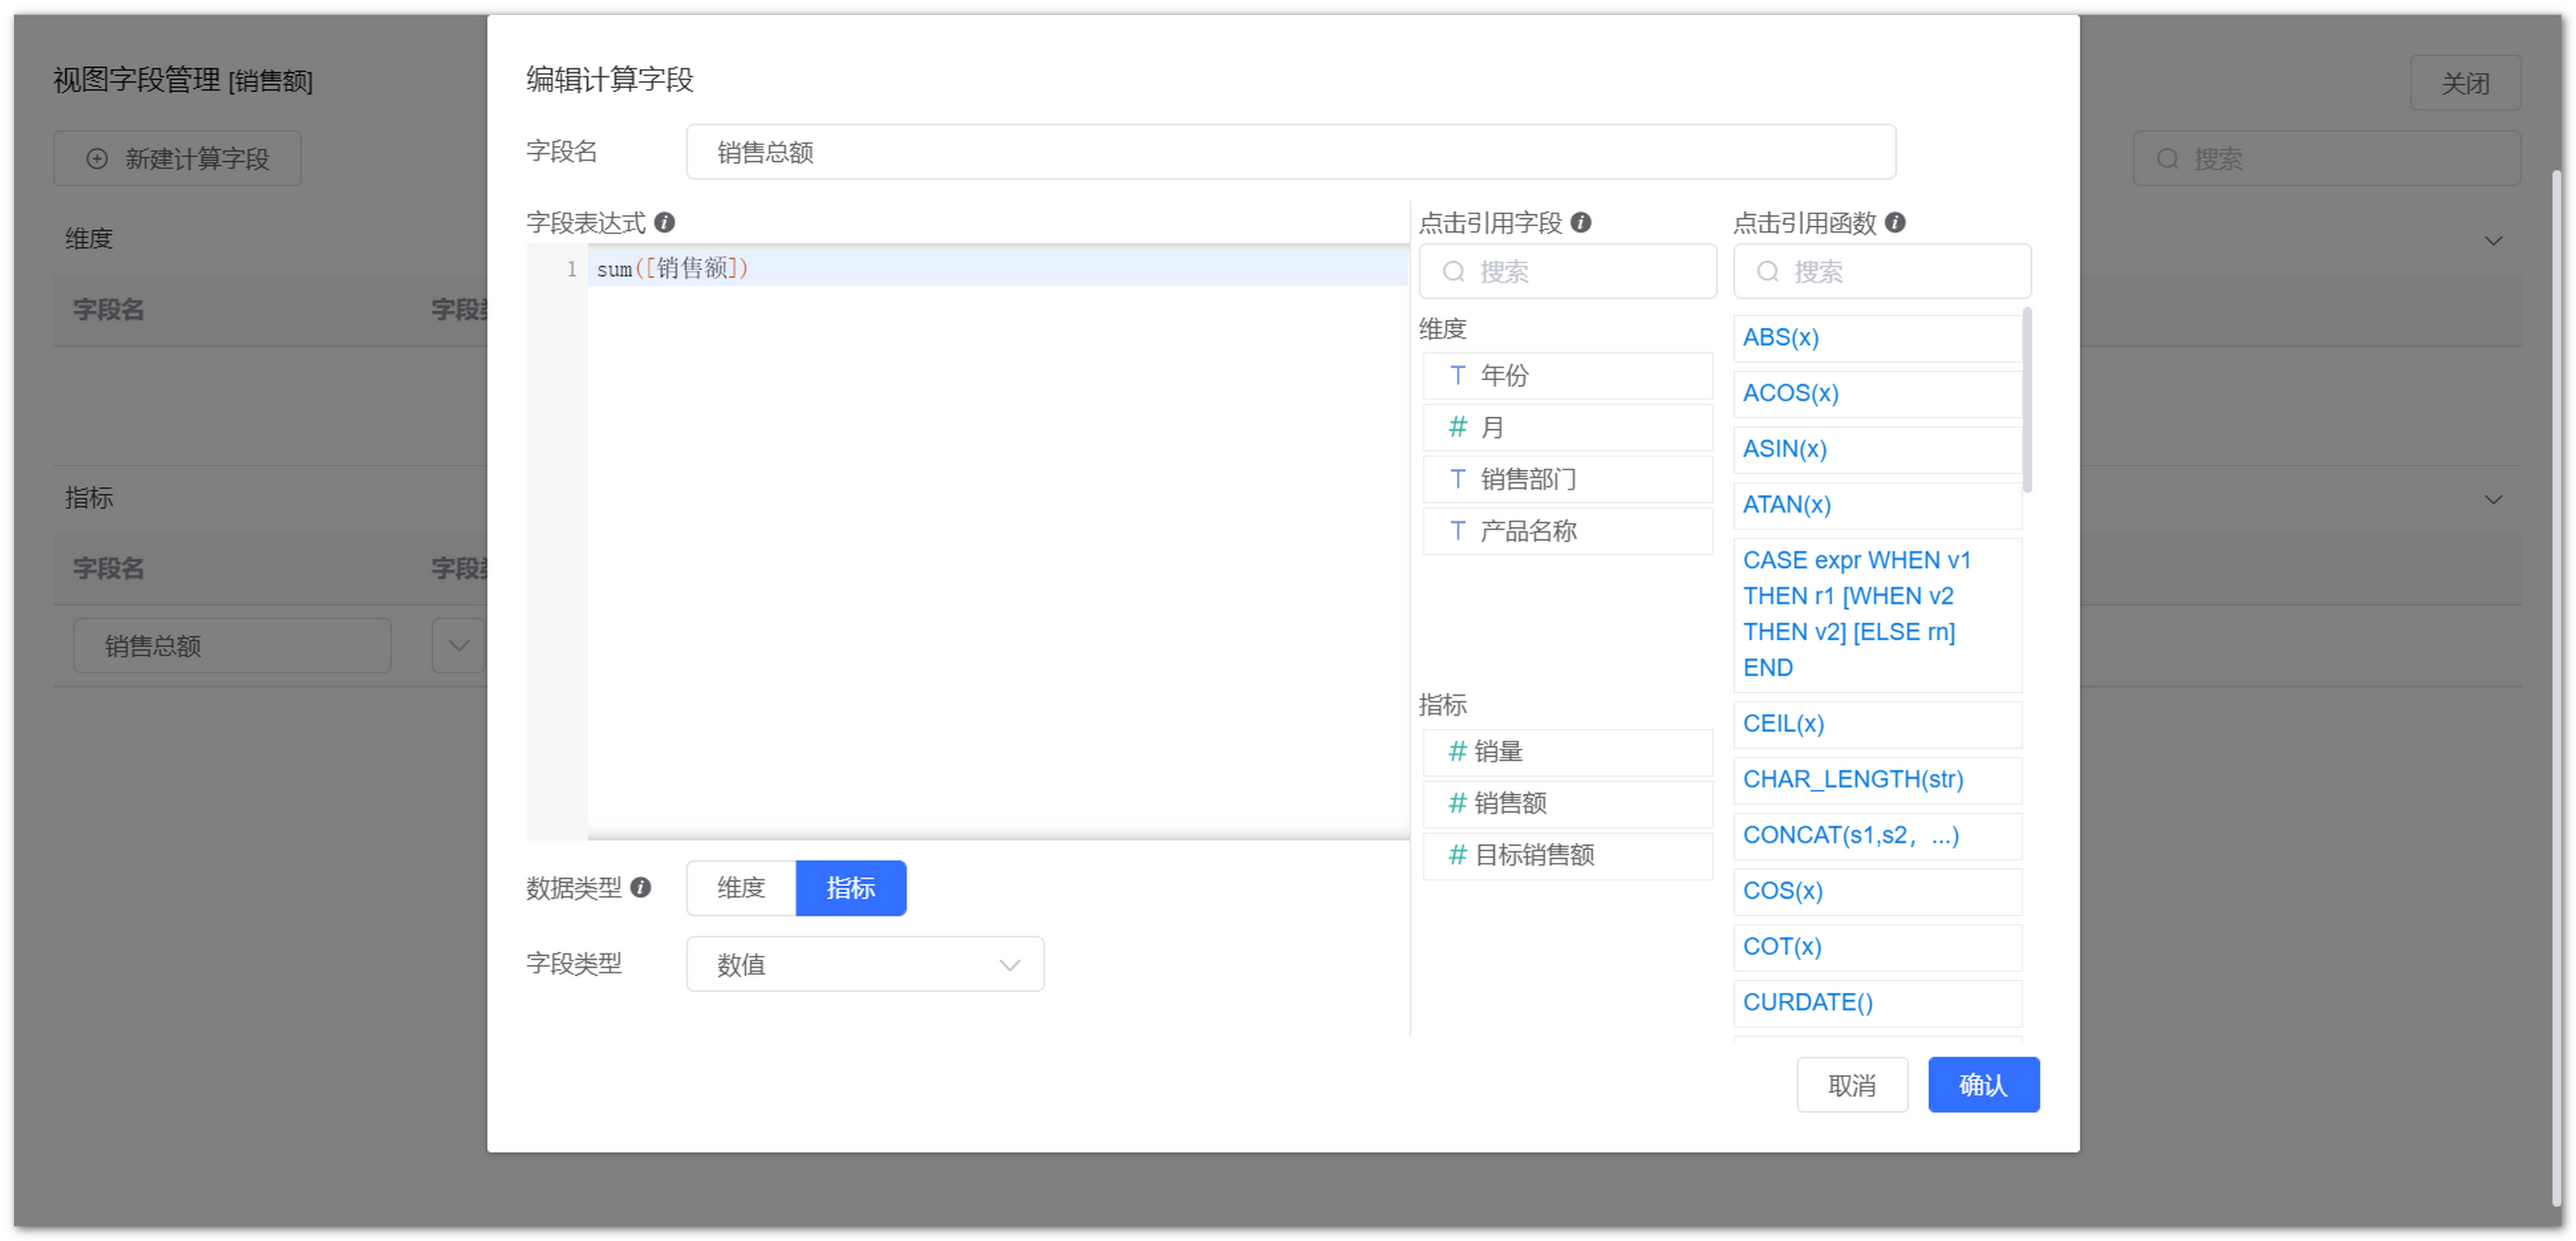Insert the 产品名称 dimension field
2576x1241 pixels.
(1567, 531)
